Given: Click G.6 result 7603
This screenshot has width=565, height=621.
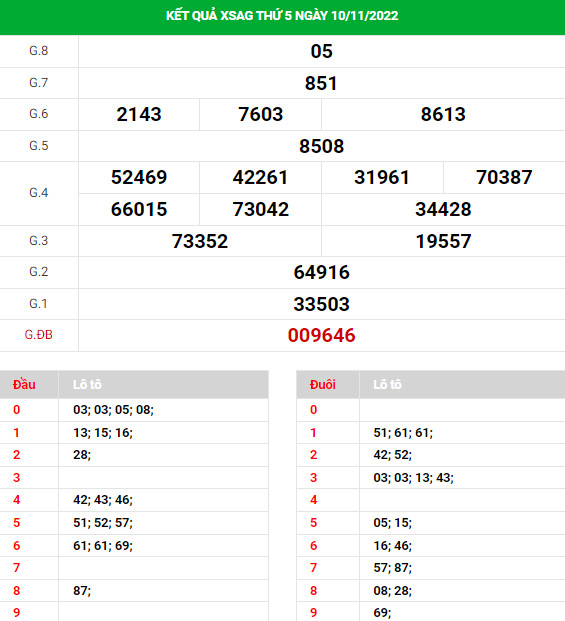Looking at the screenshot, I should click(261, 114).
